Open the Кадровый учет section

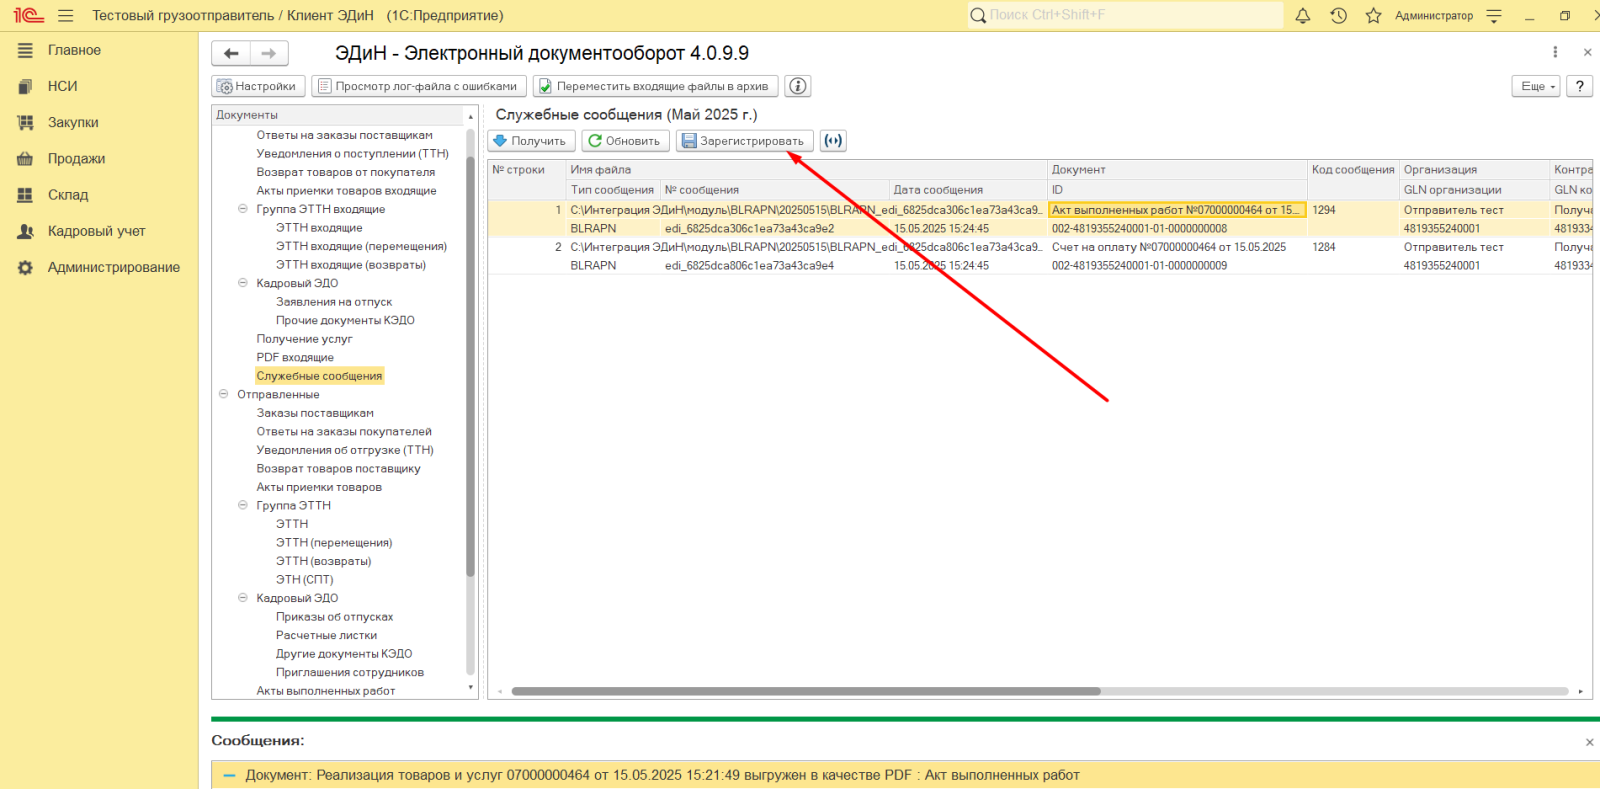[96, 231]
